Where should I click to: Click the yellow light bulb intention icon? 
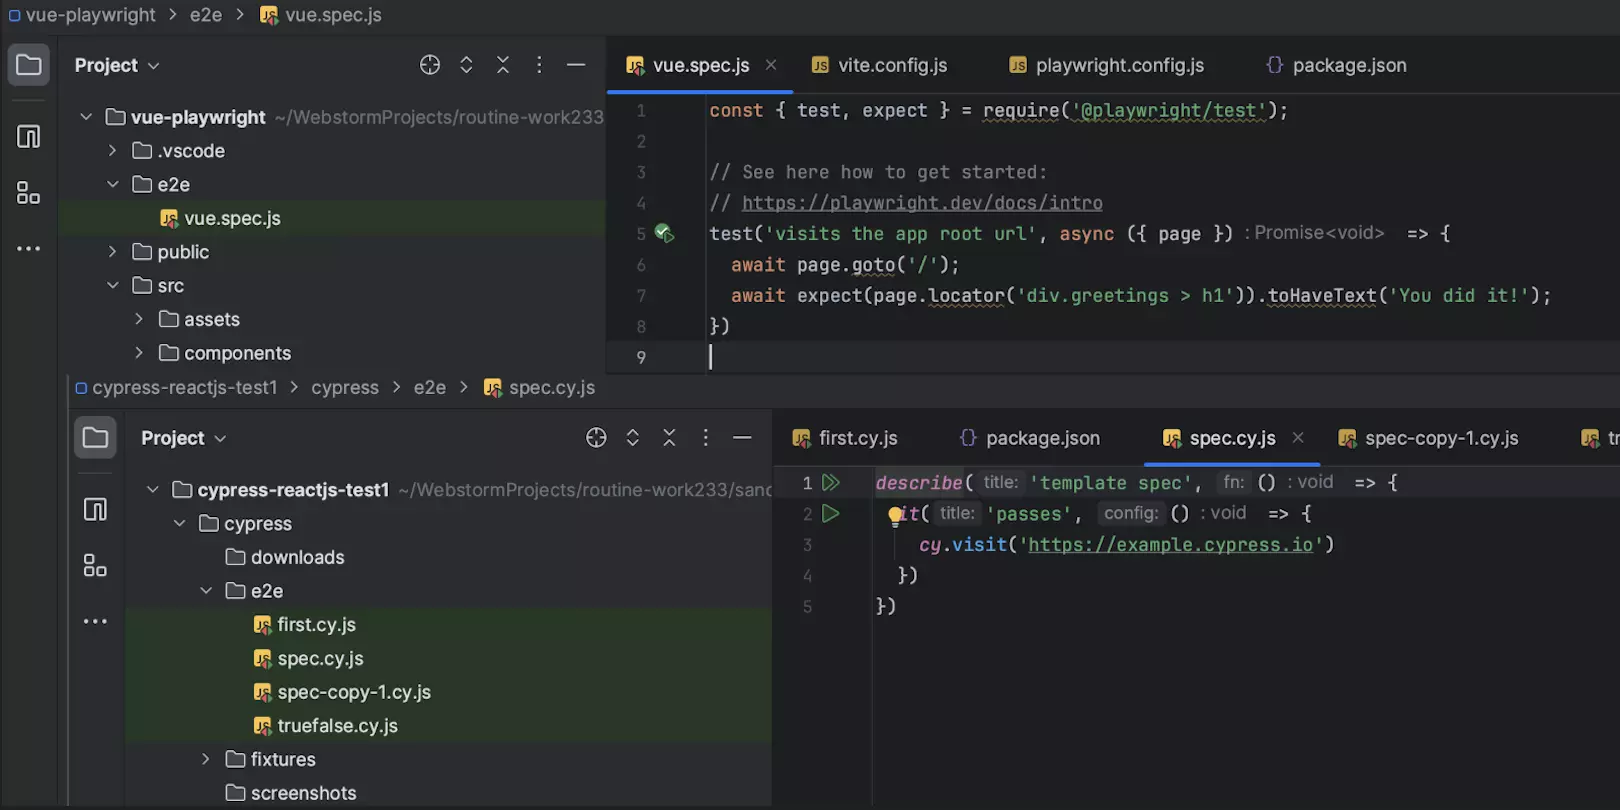[895, 515]
